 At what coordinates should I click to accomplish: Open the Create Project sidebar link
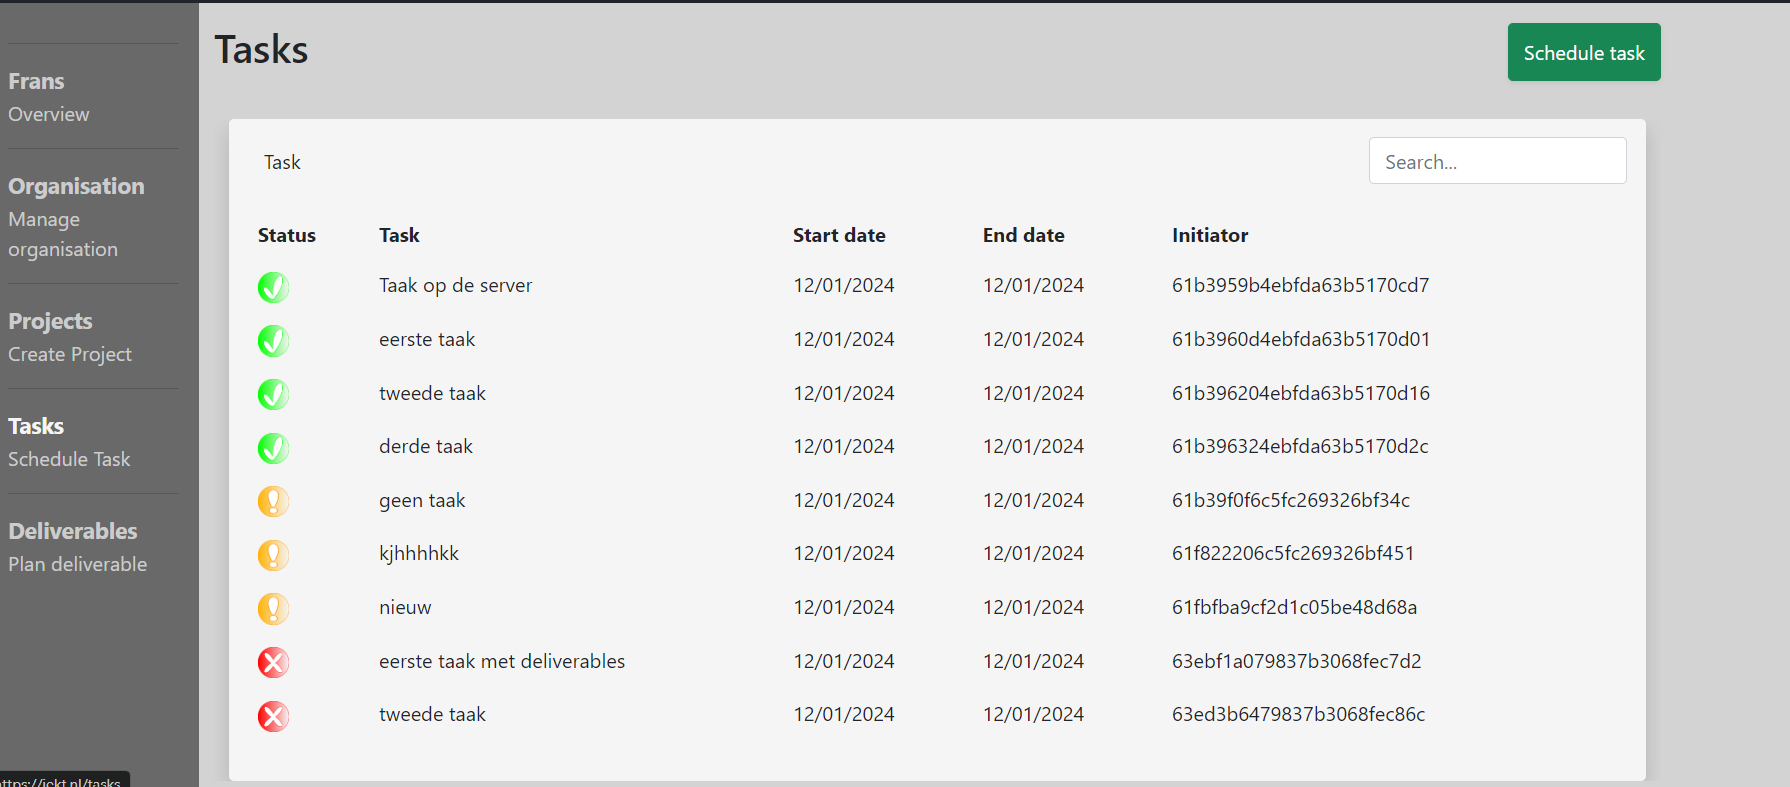pyautogui.click(x=70, y=355)
